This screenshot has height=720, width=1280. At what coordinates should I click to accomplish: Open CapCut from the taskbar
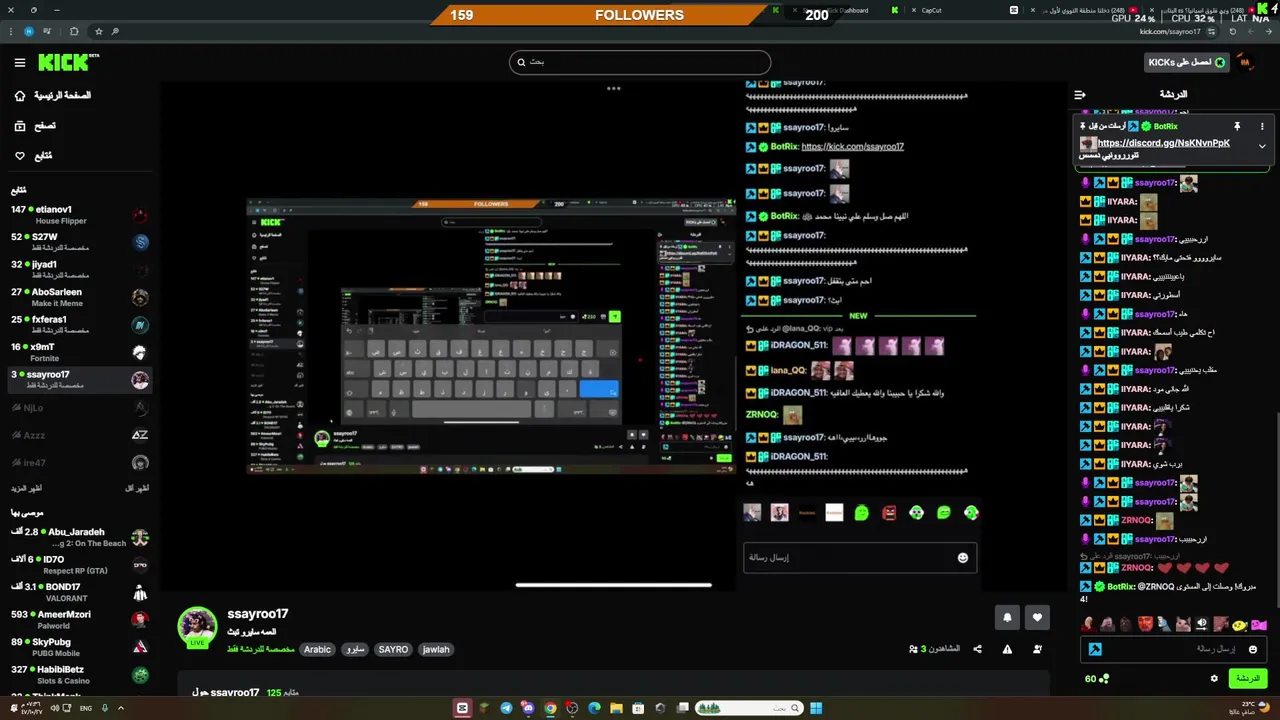click(462, 708)
